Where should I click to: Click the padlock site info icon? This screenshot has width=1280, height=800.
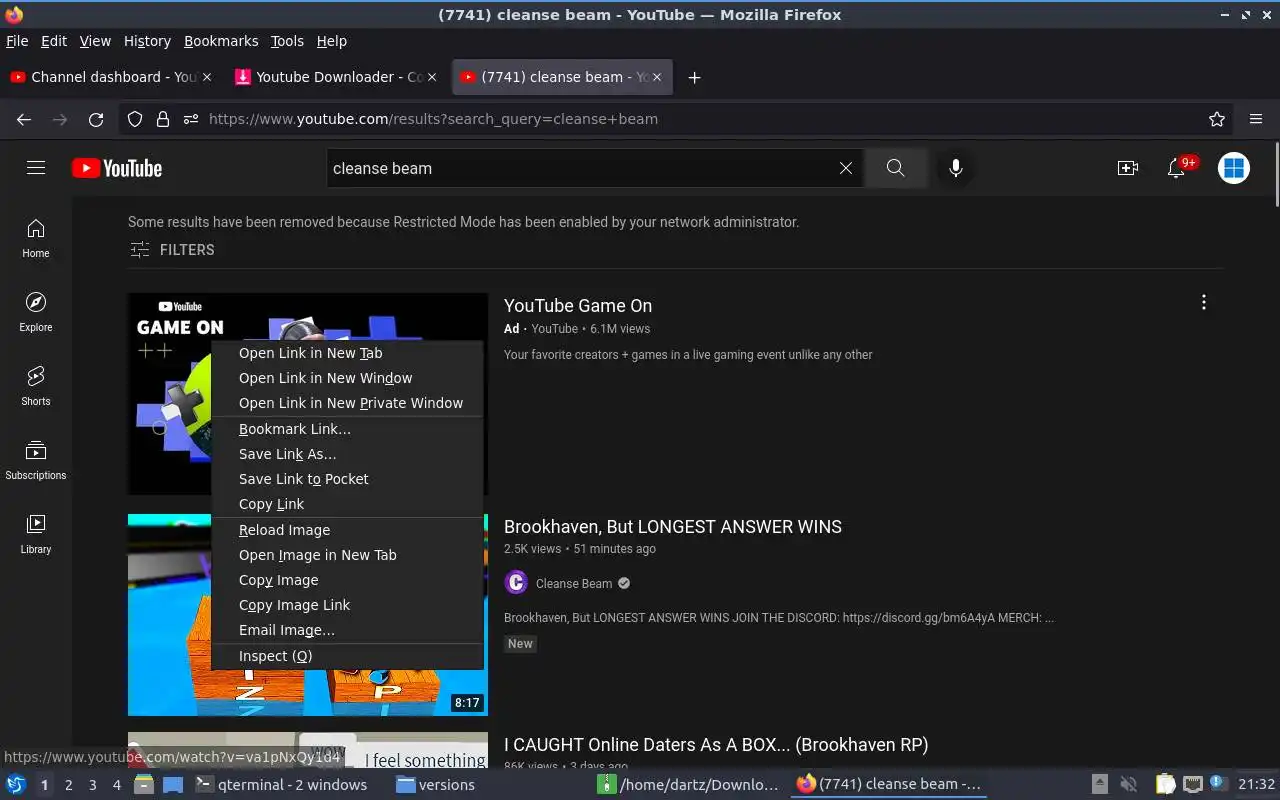(162, 119)
